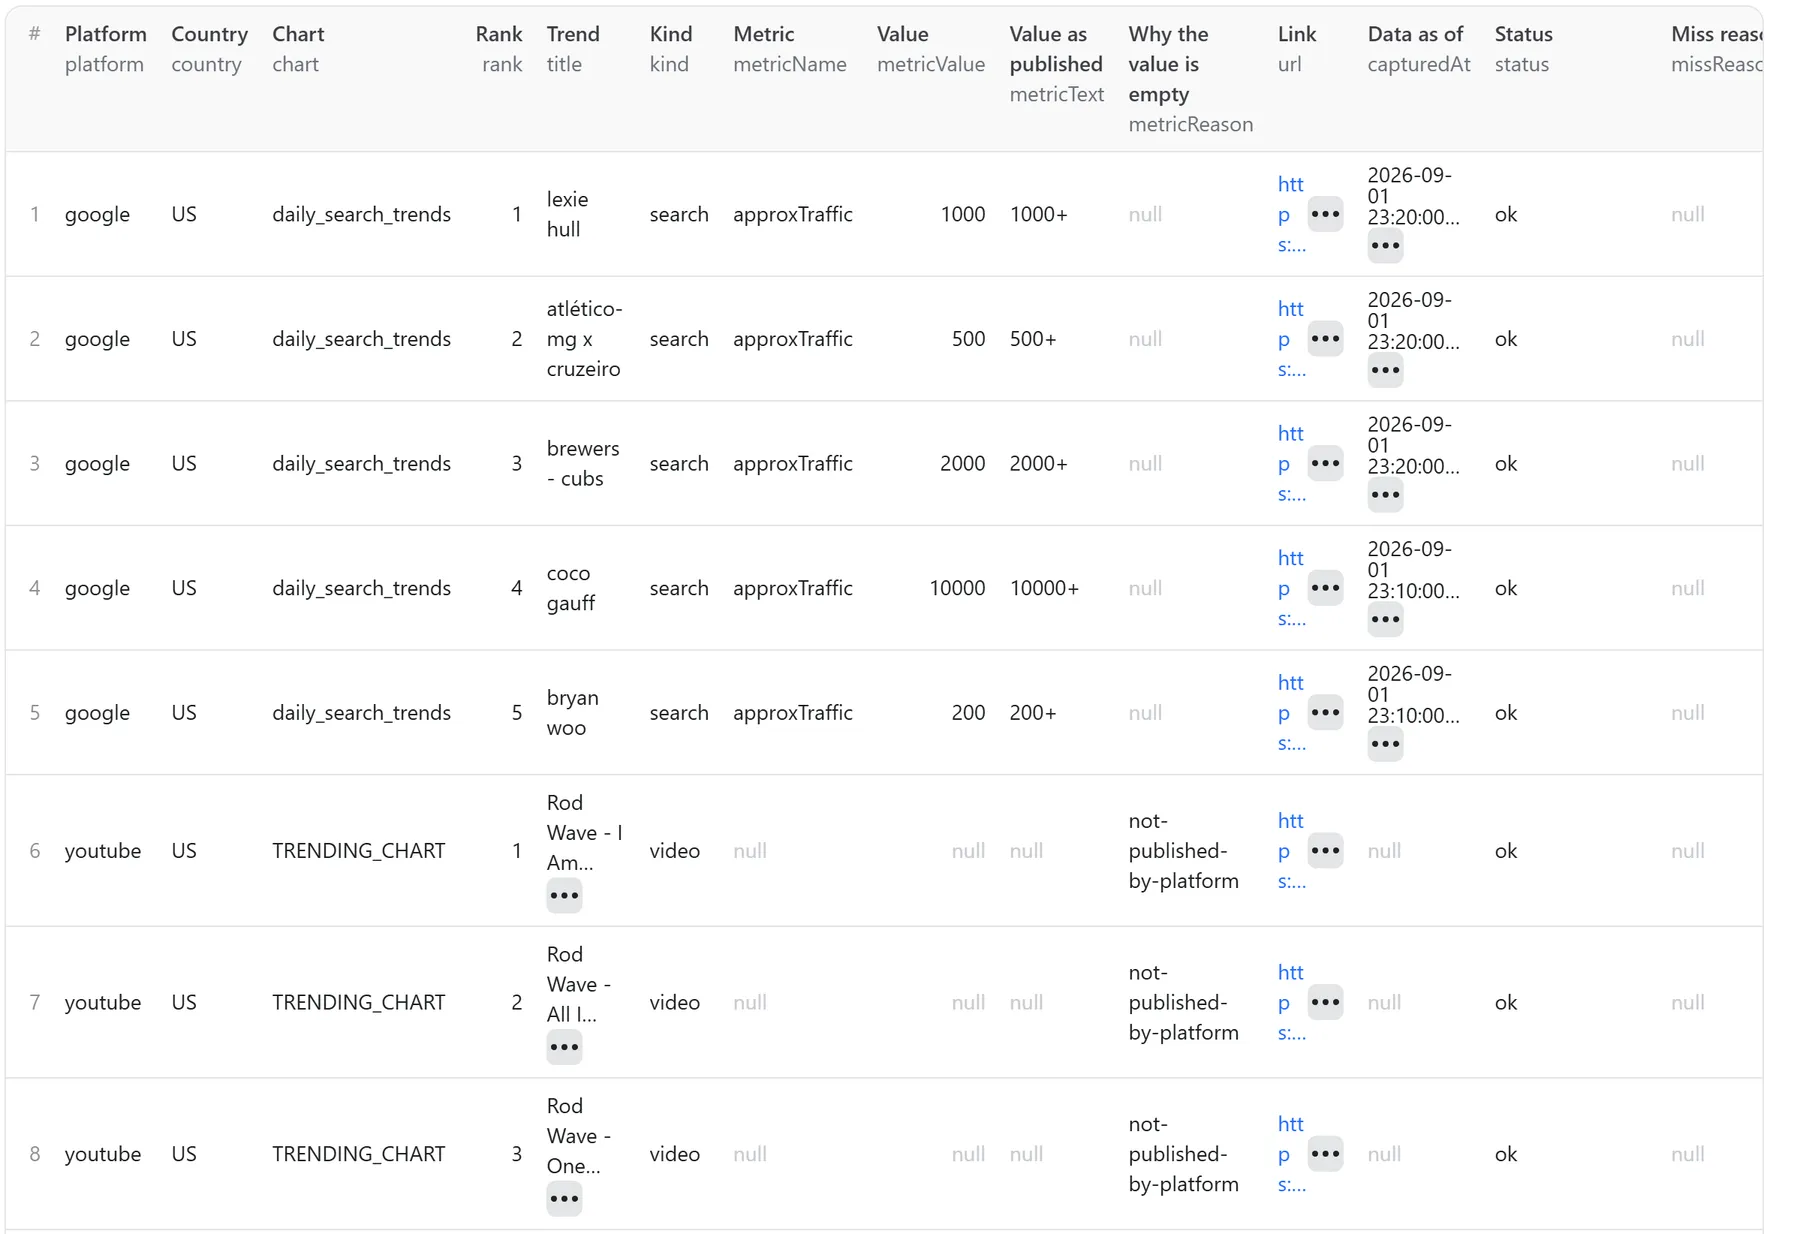This screenshot has width=1800, height=1234.
Task: Click daily_search_trends cell in row 1
Action: (x=362, y=214)
